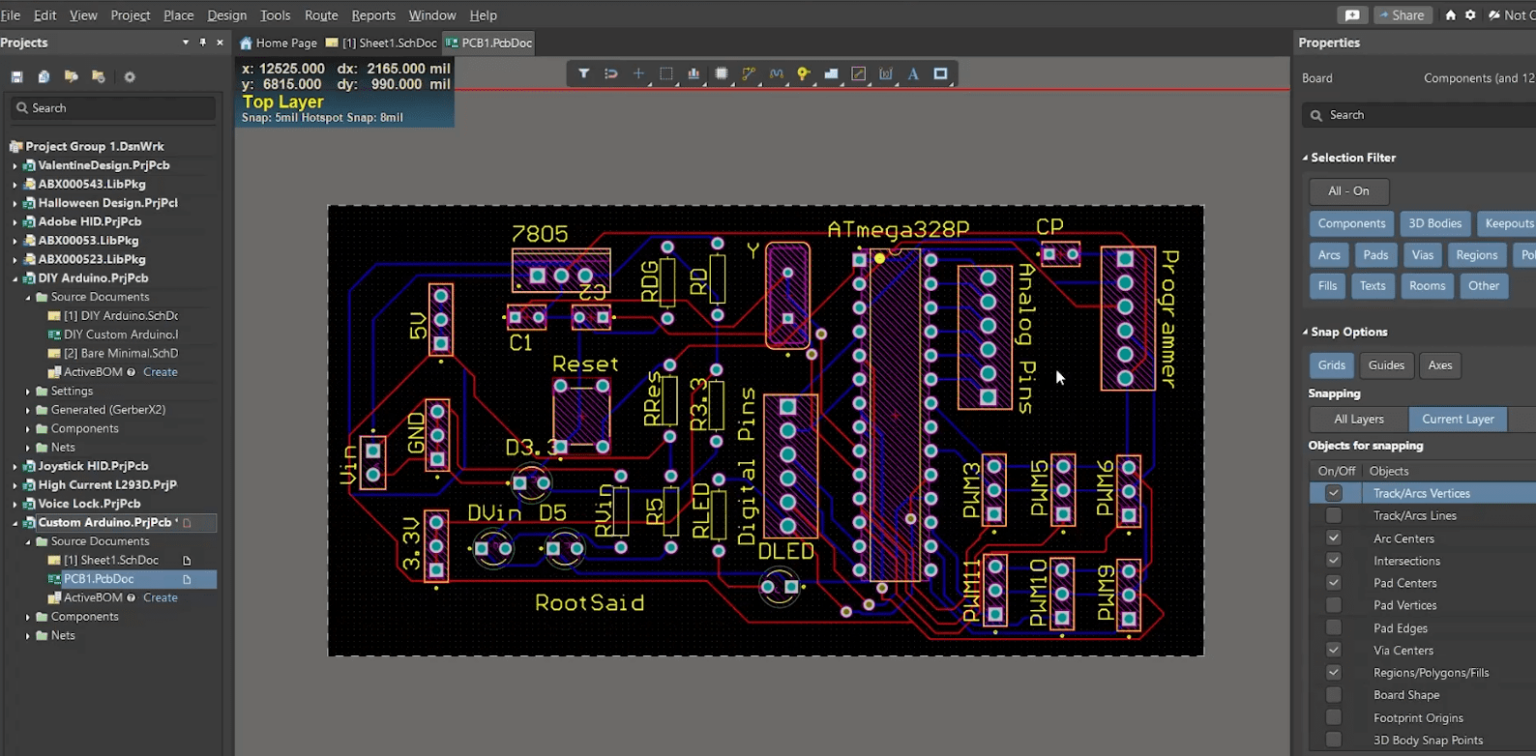
Task: Enable Pad Vertices snapping
Action: [1333, 605]
